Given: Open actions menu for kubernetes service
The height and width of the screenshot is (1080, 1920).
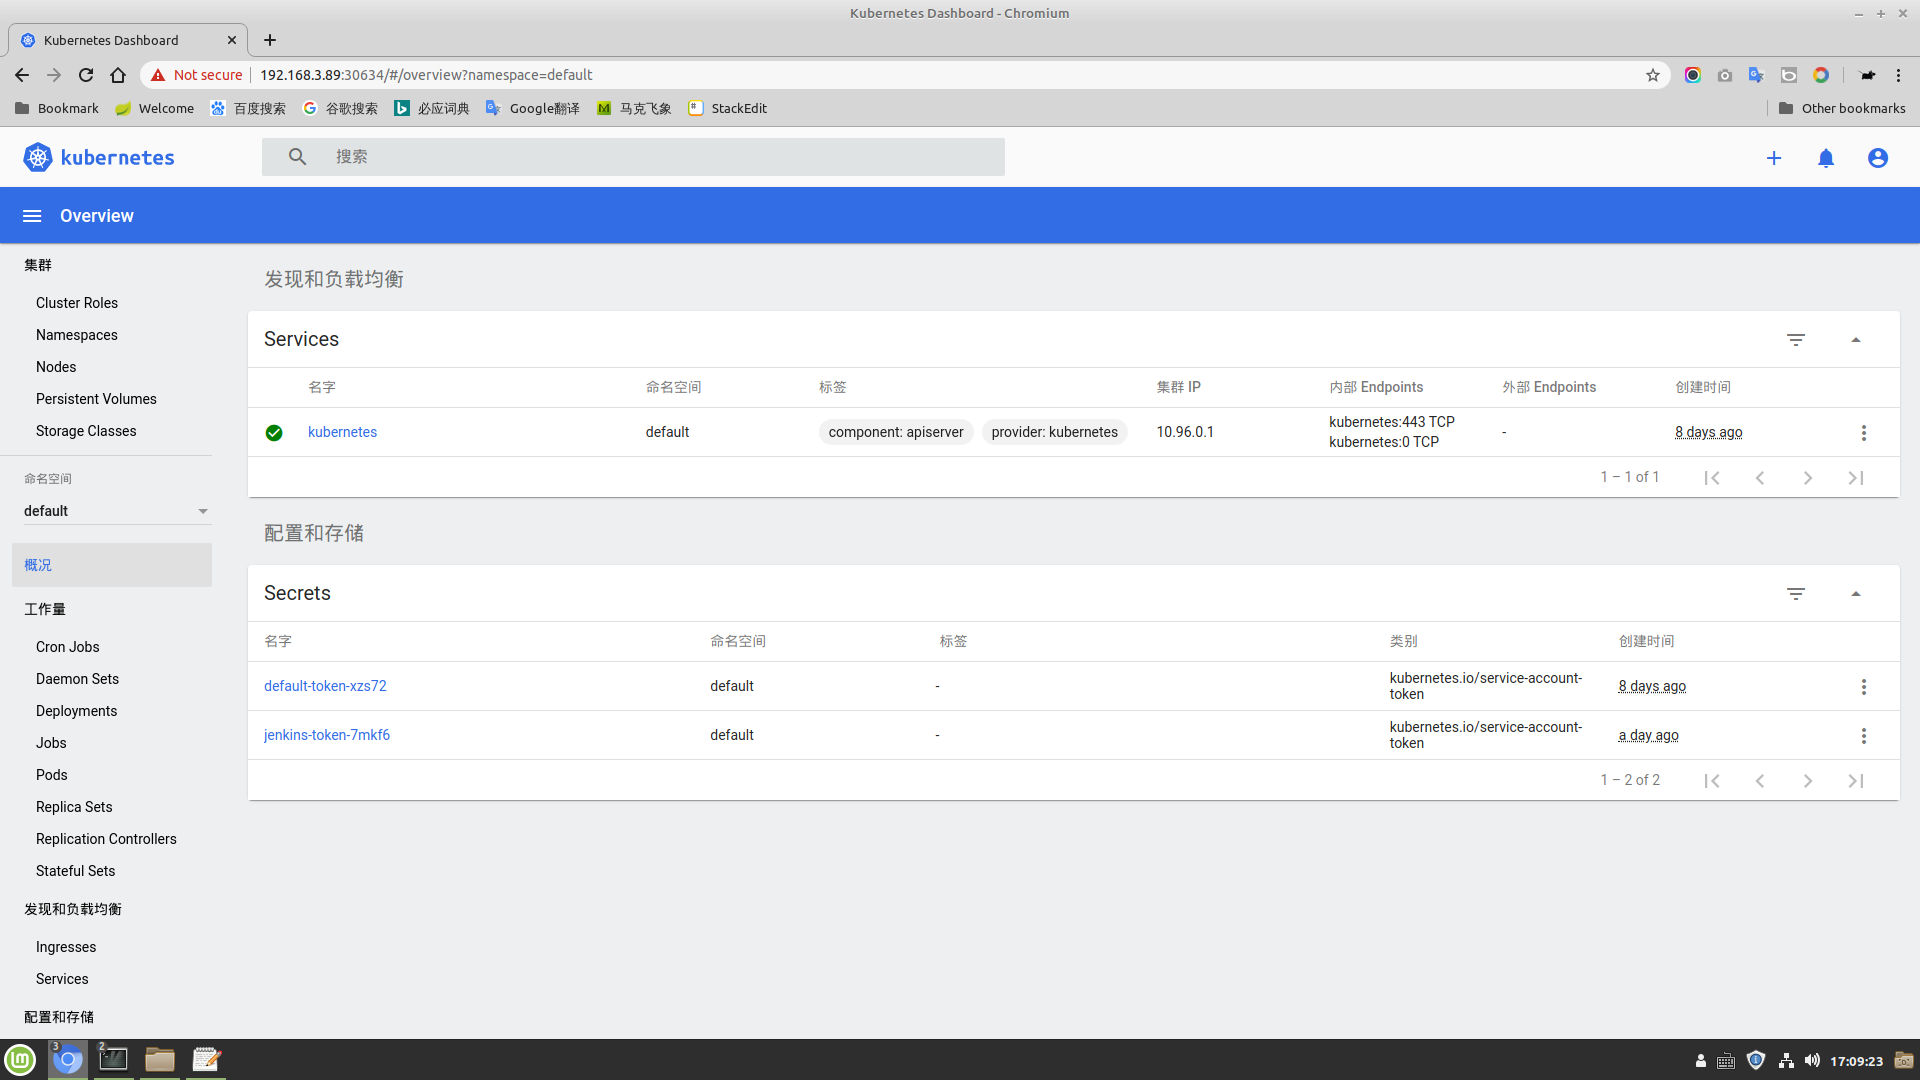Looking at the screenshot, I should tap(1863, 433).
